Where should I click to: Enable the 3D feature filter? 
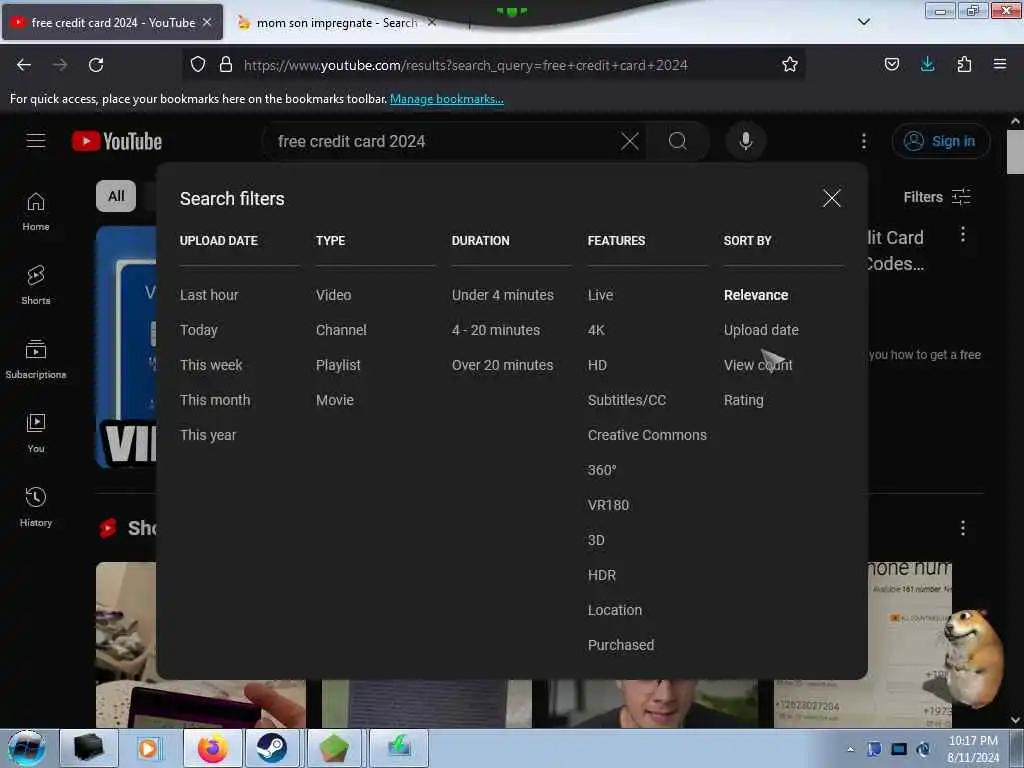point(596,540)
